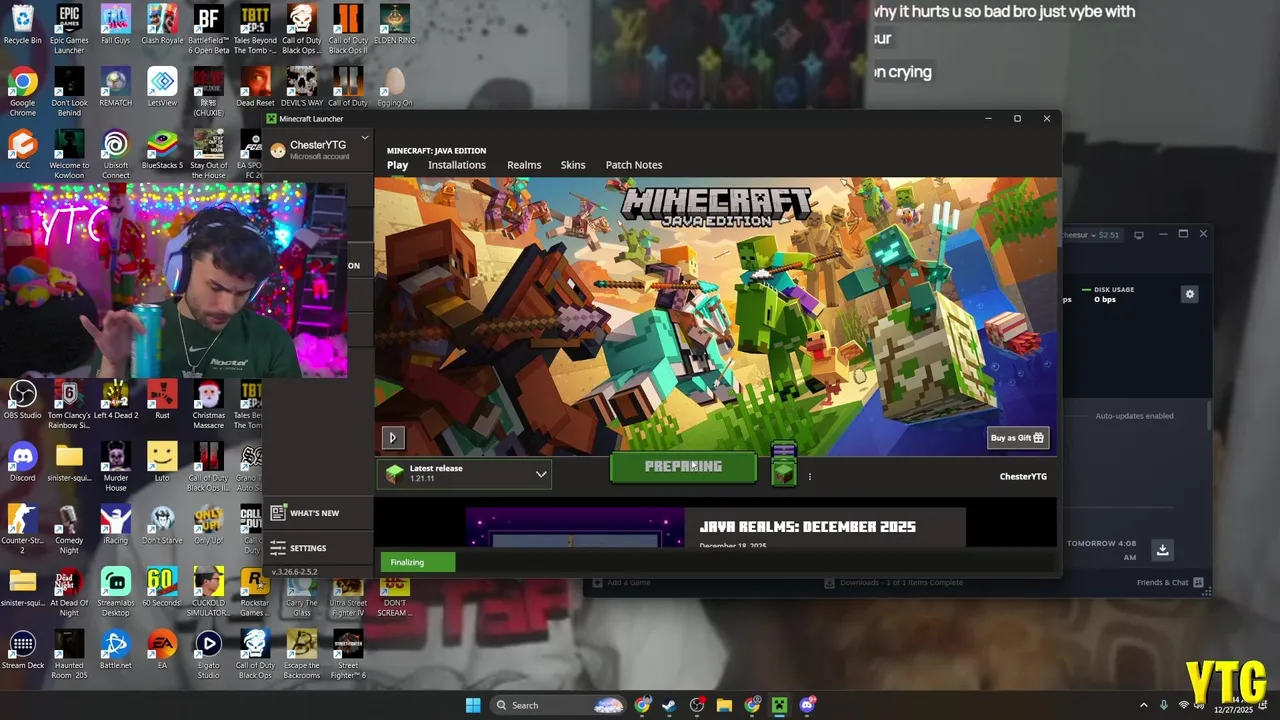1280x720 pixels.
Task: Select the Street Fighter 6 desktop icon
Action: pos(348,655)
